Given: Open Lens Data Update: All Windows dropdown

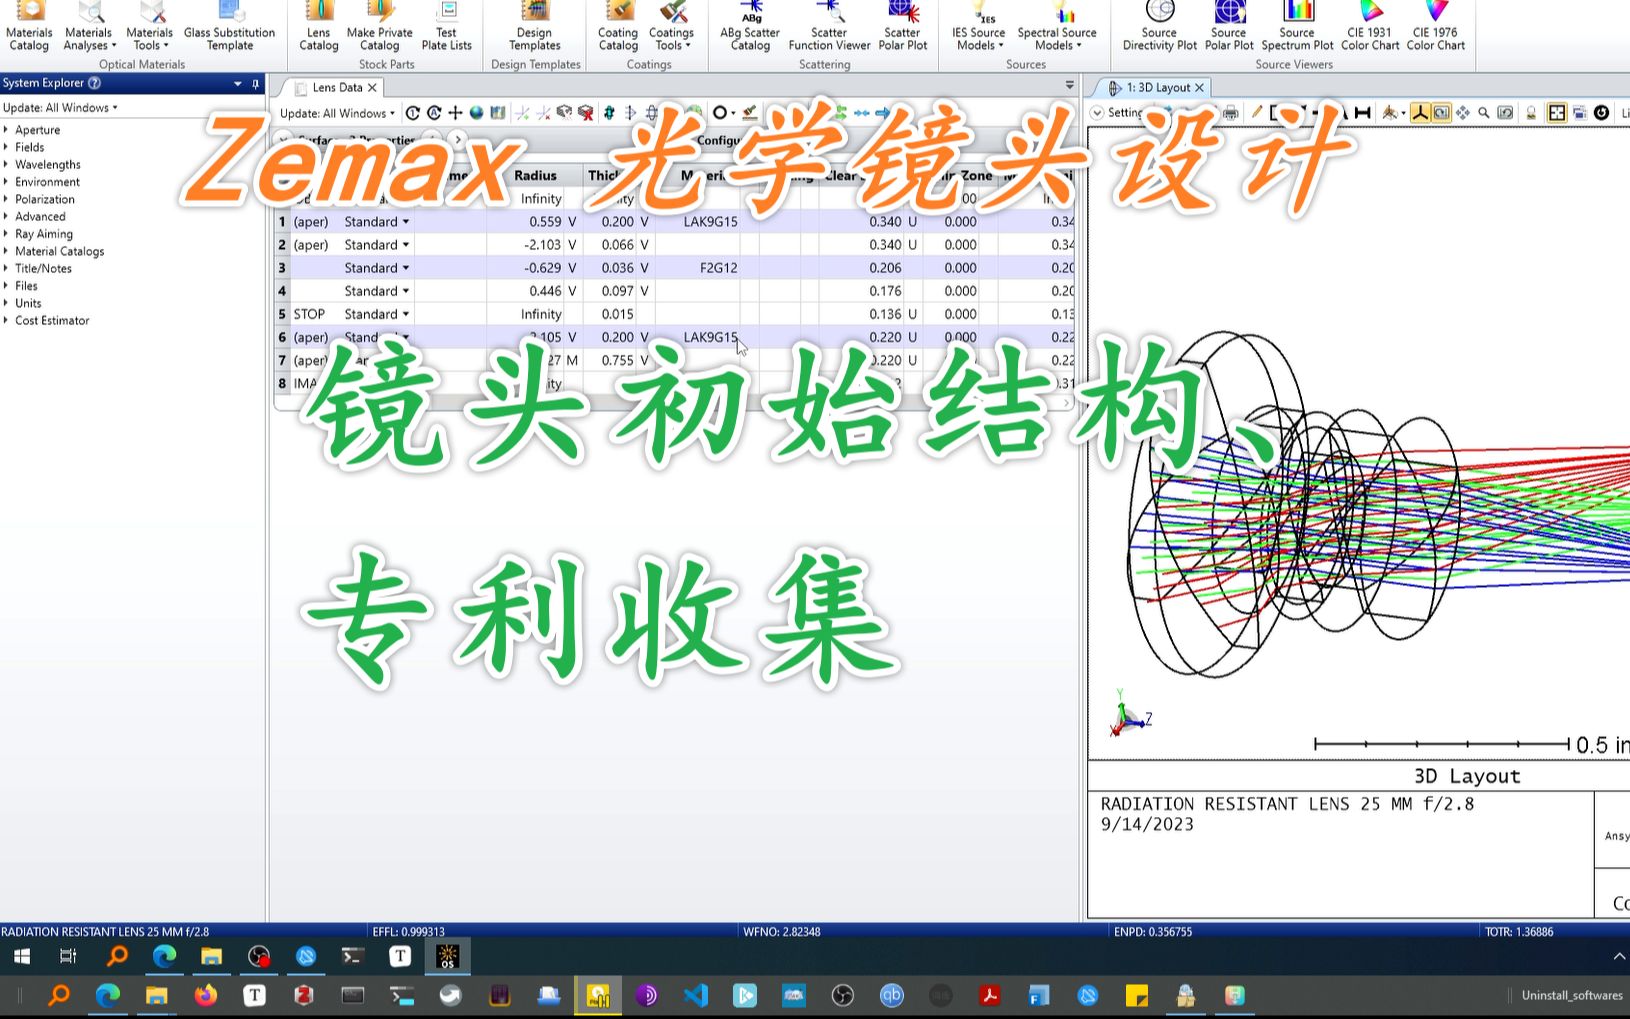Looking at the screenshot, I should (x=337, y=113).
